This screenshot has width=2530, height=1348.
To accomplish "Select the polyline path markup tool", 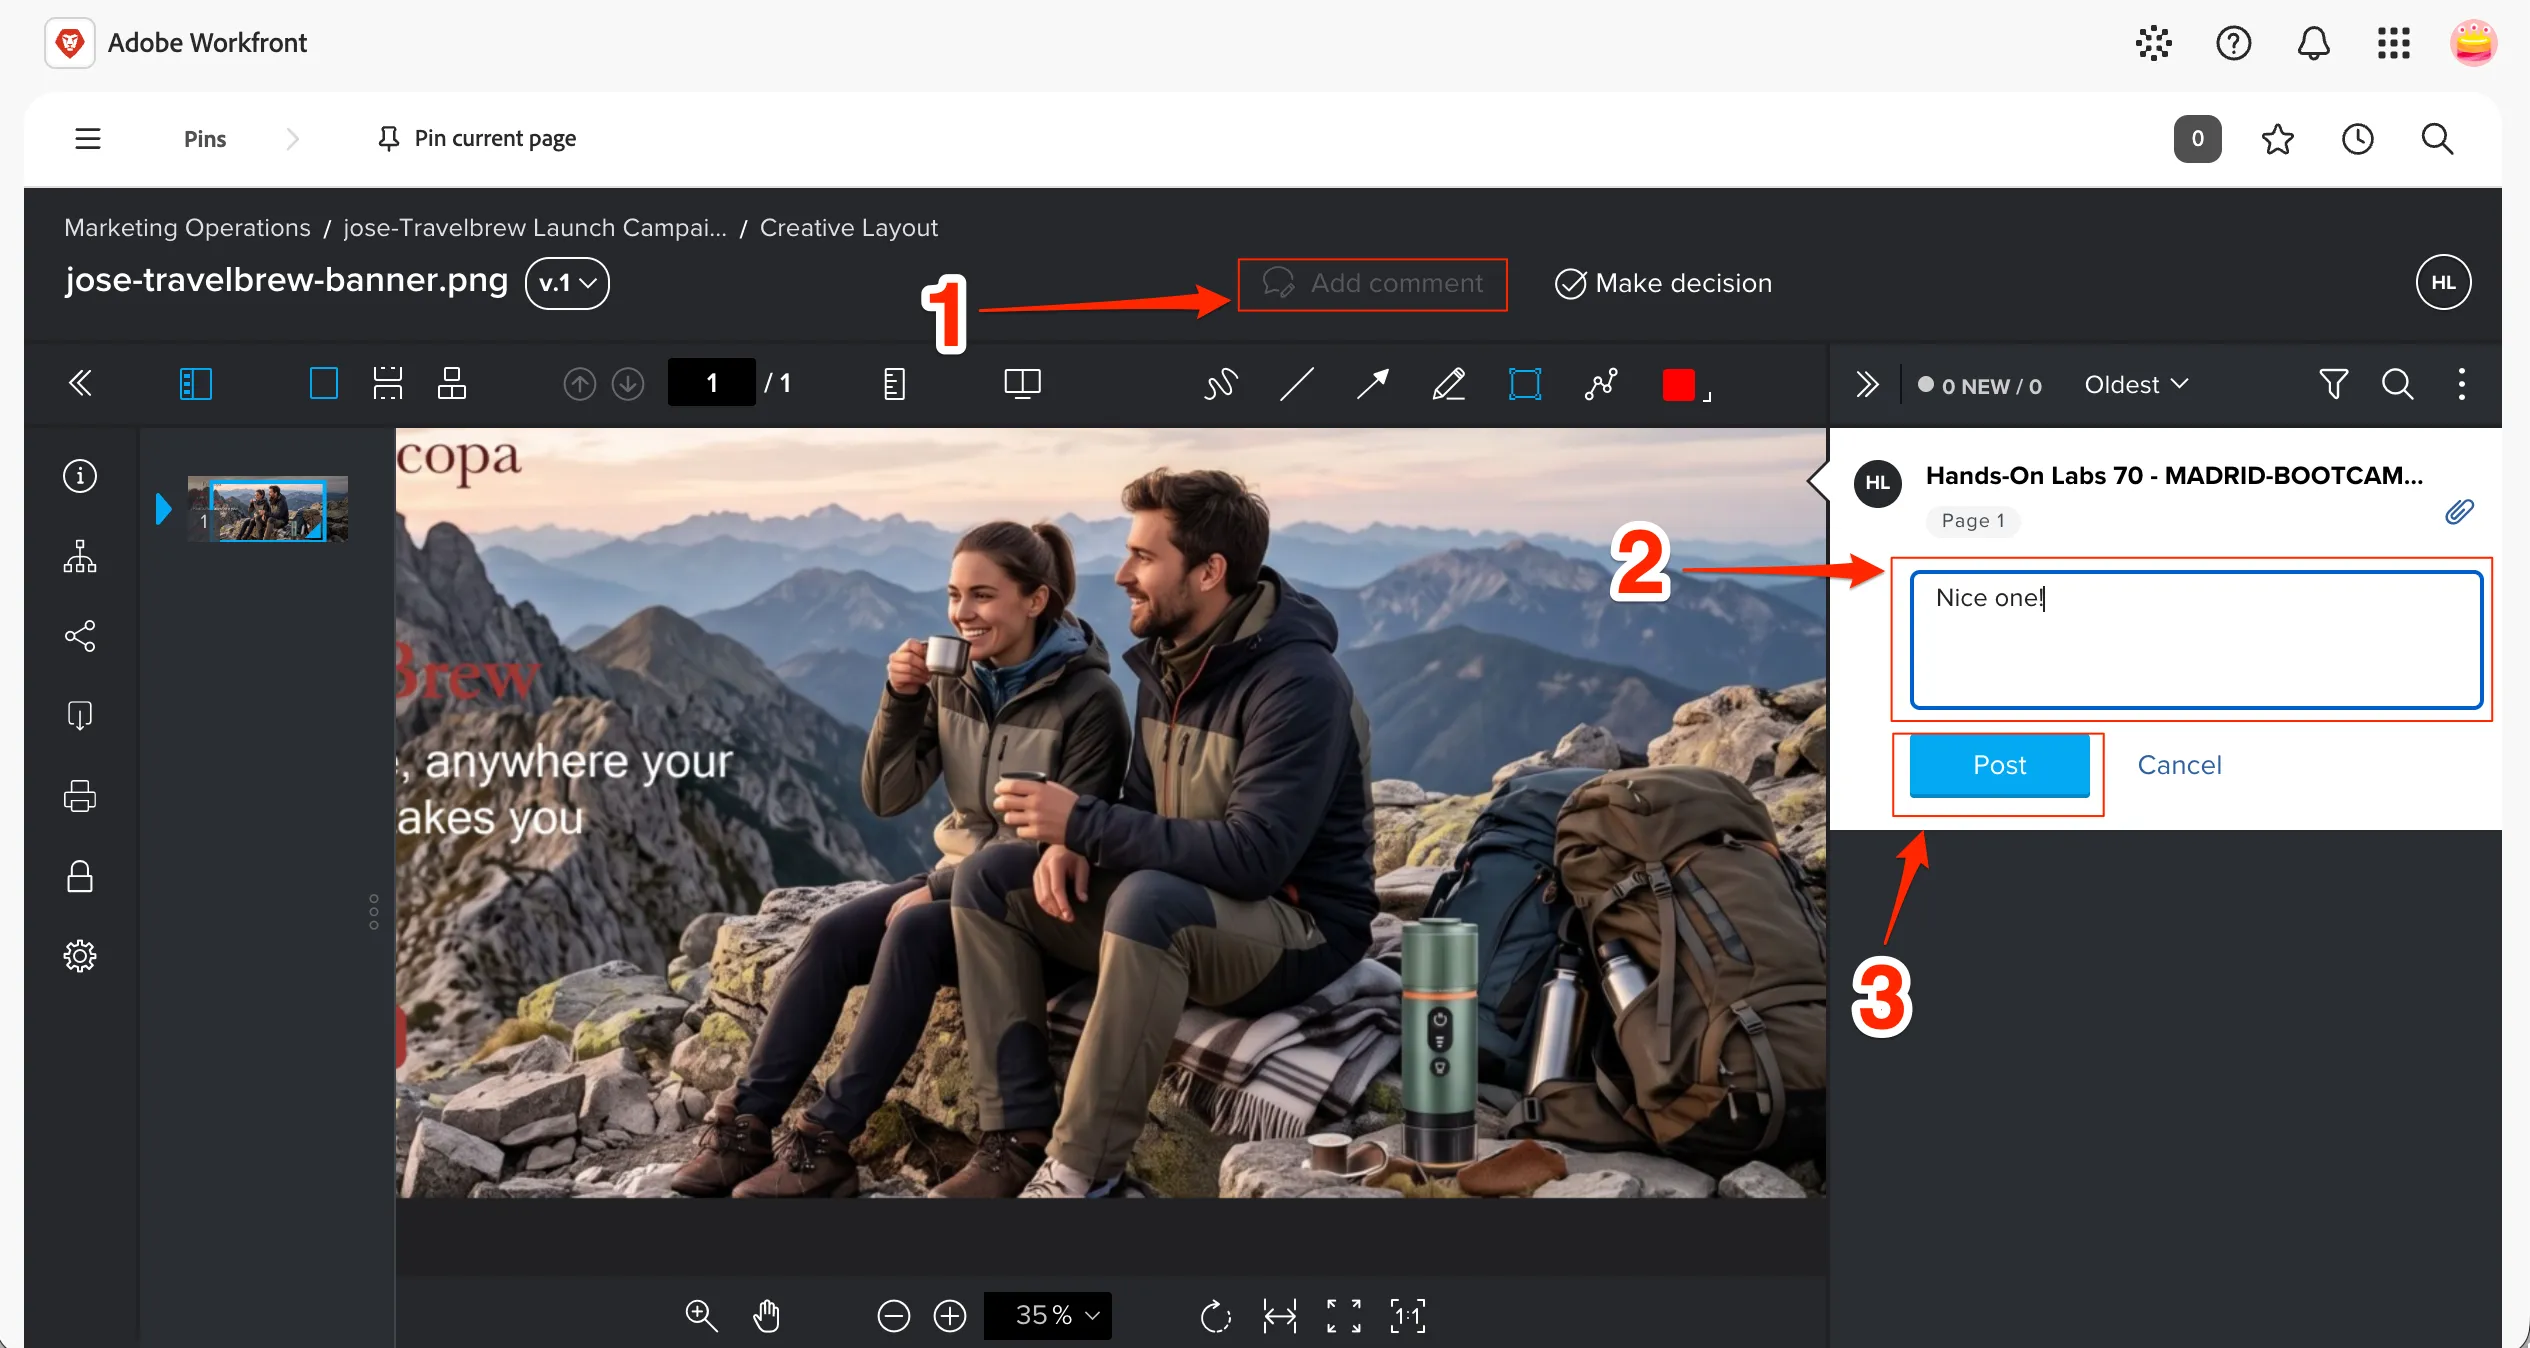I will (x=1601, y=385).
